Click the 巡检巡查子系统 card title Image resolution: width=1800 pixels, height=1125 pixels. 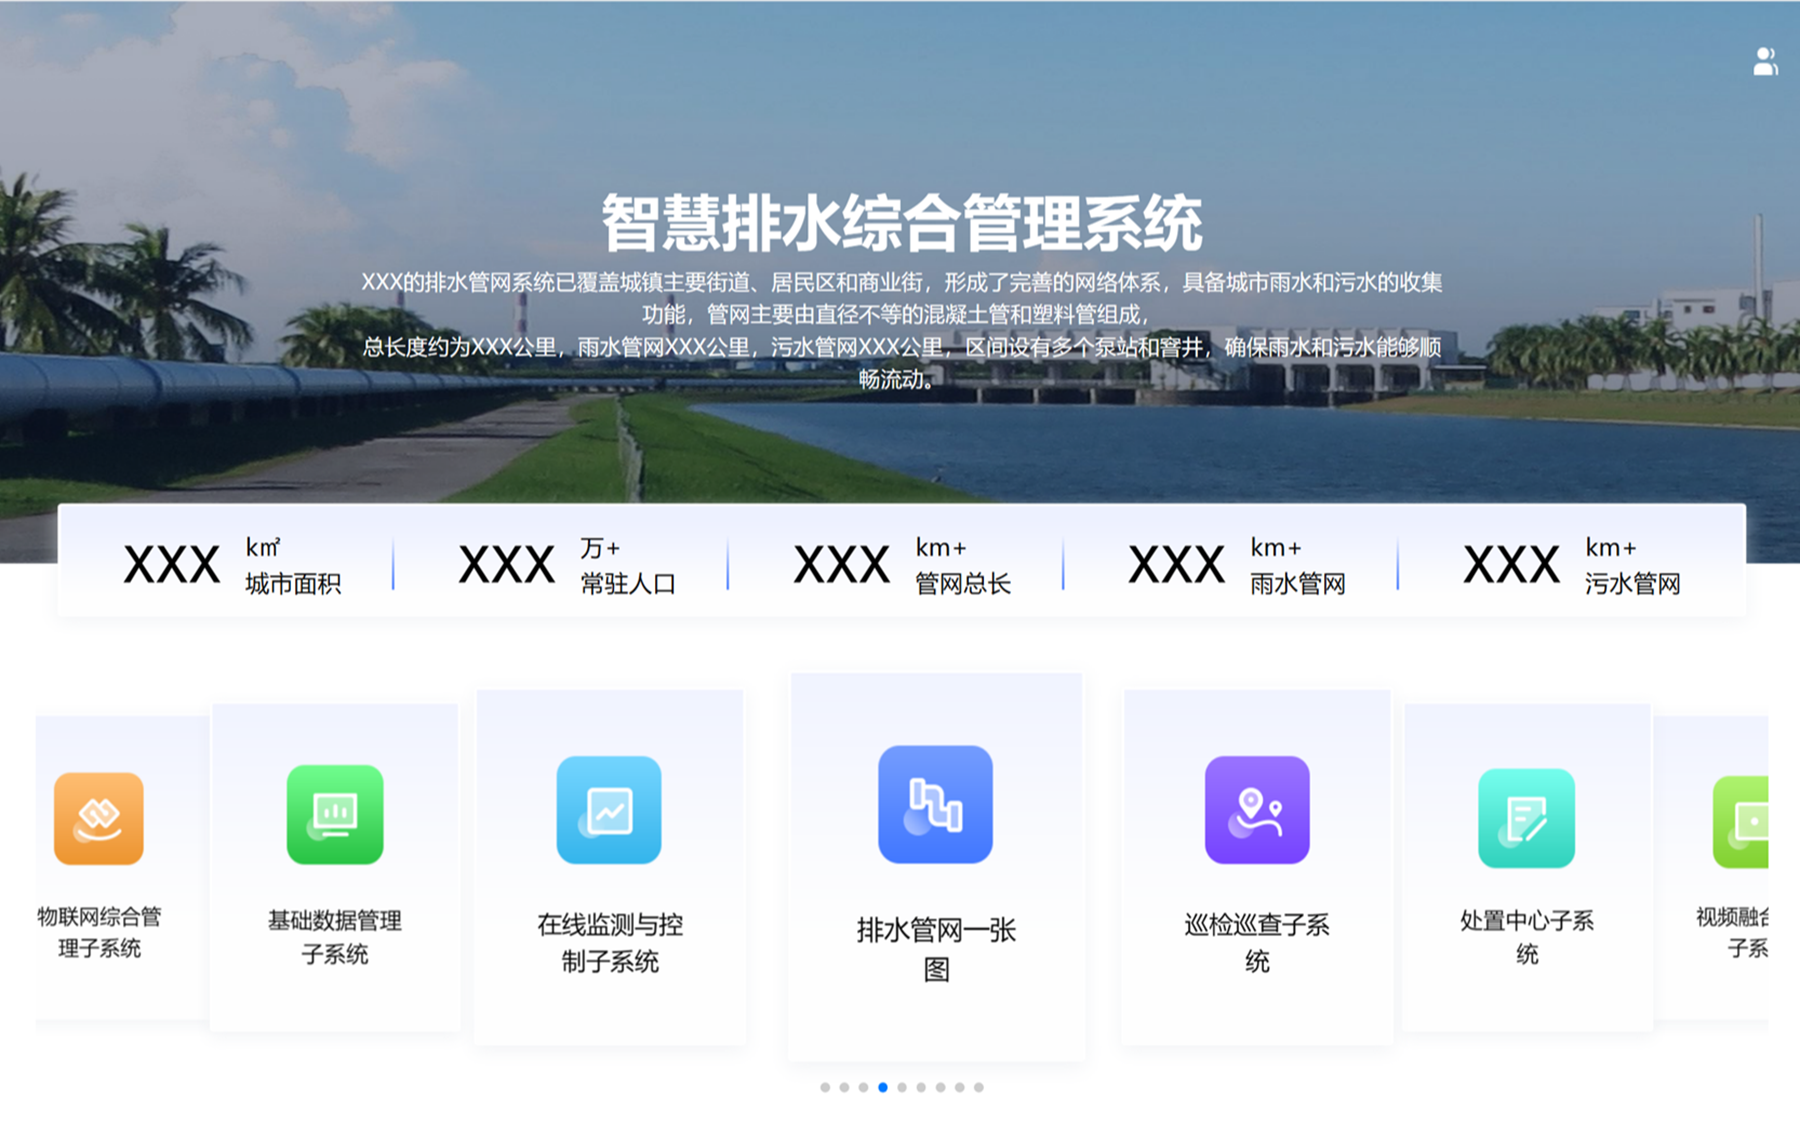(x=1257, y=942)
